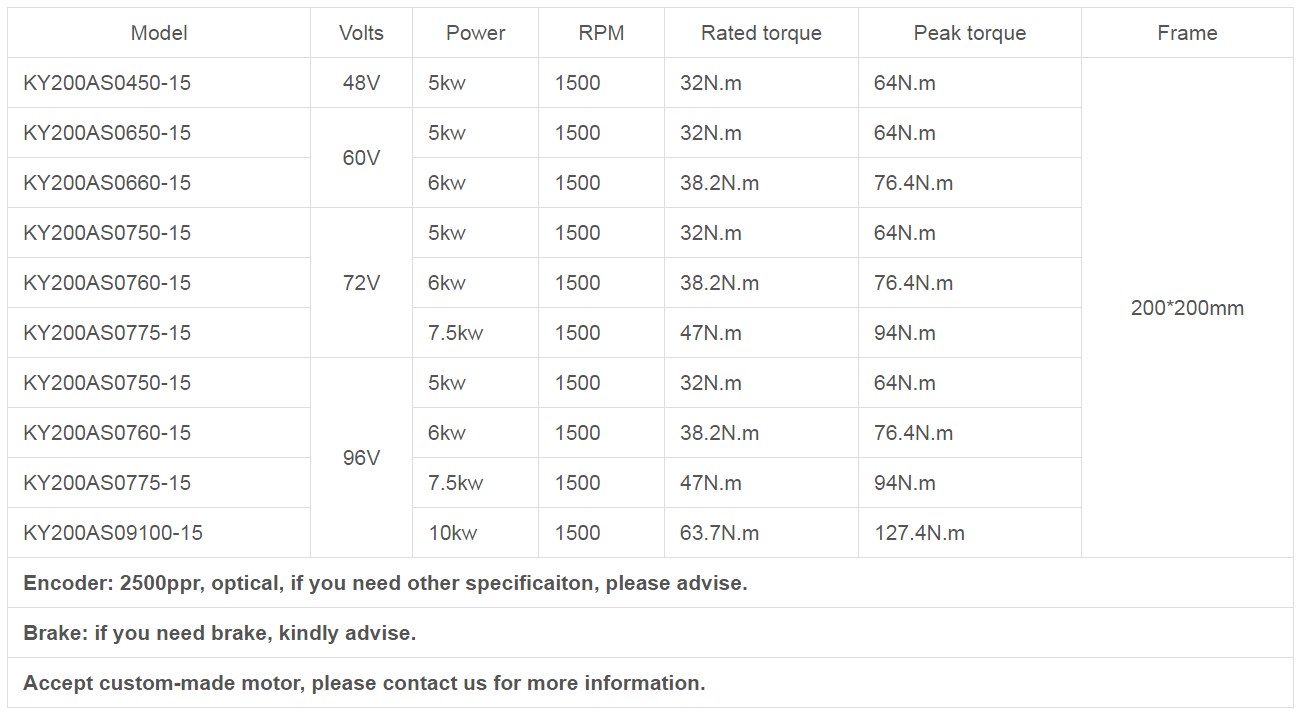Click the 127.4N.m peak torque value
Viewport: 1301px width, 715px height.
(x=919, y=533)
